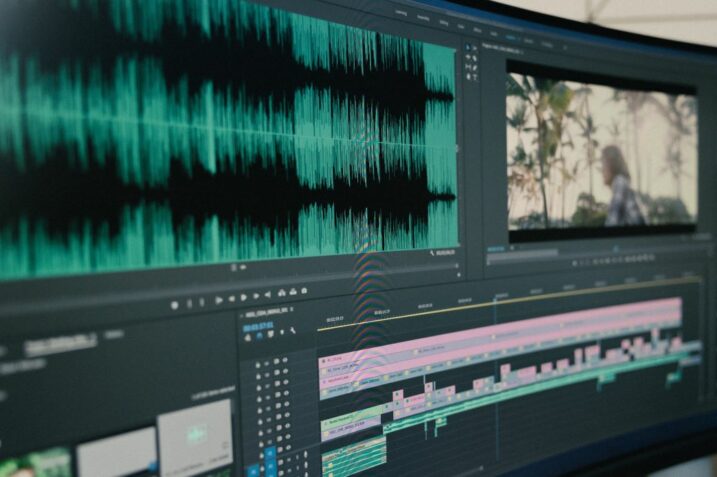Click the Program monitor scrub bar playhead
This screenshot has width=717, height=477.
pyautogui.click(x=616, y=249)
